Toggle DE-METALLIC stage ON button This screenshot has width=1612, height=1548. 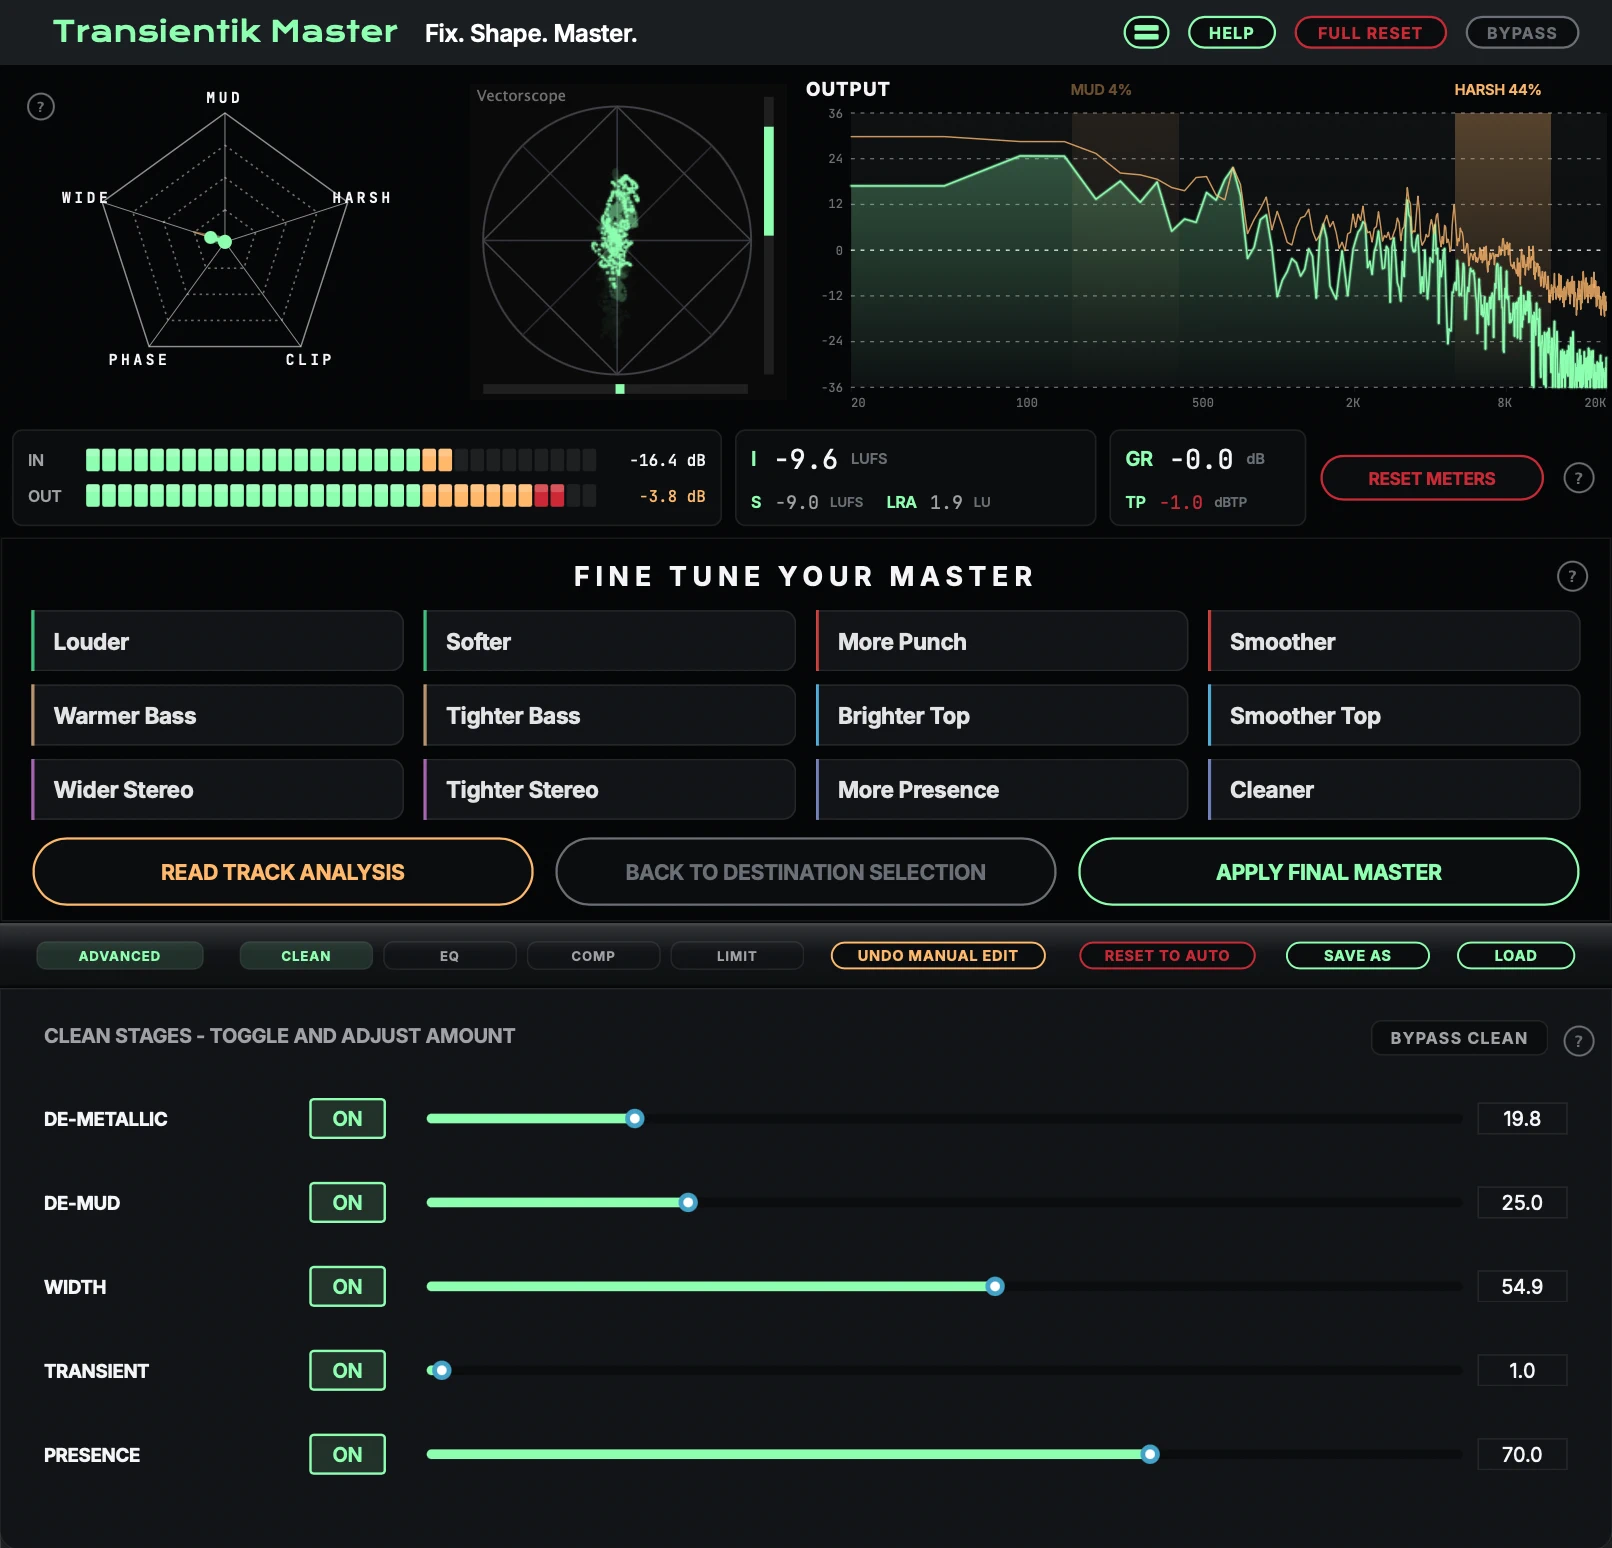(347, 1119)
